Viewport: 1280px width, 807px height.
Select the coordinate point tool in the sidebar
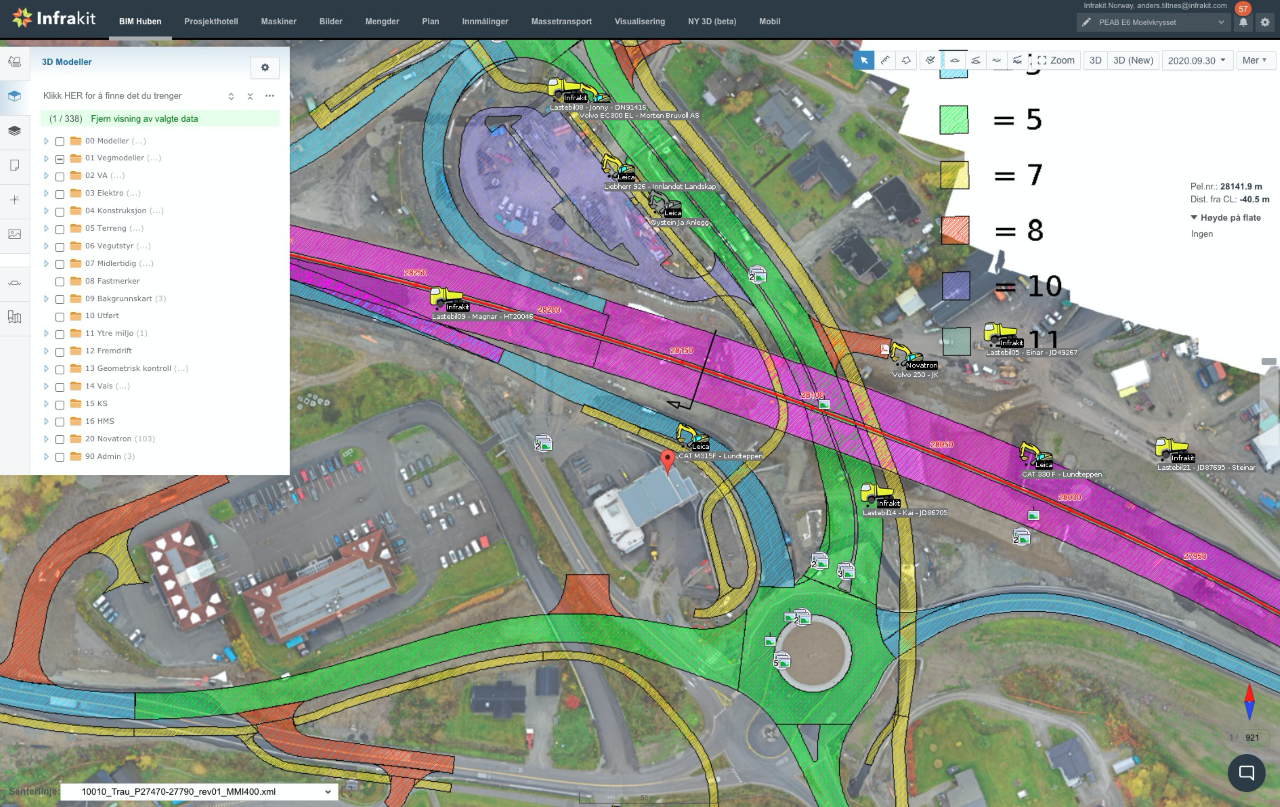coord(14,199)
